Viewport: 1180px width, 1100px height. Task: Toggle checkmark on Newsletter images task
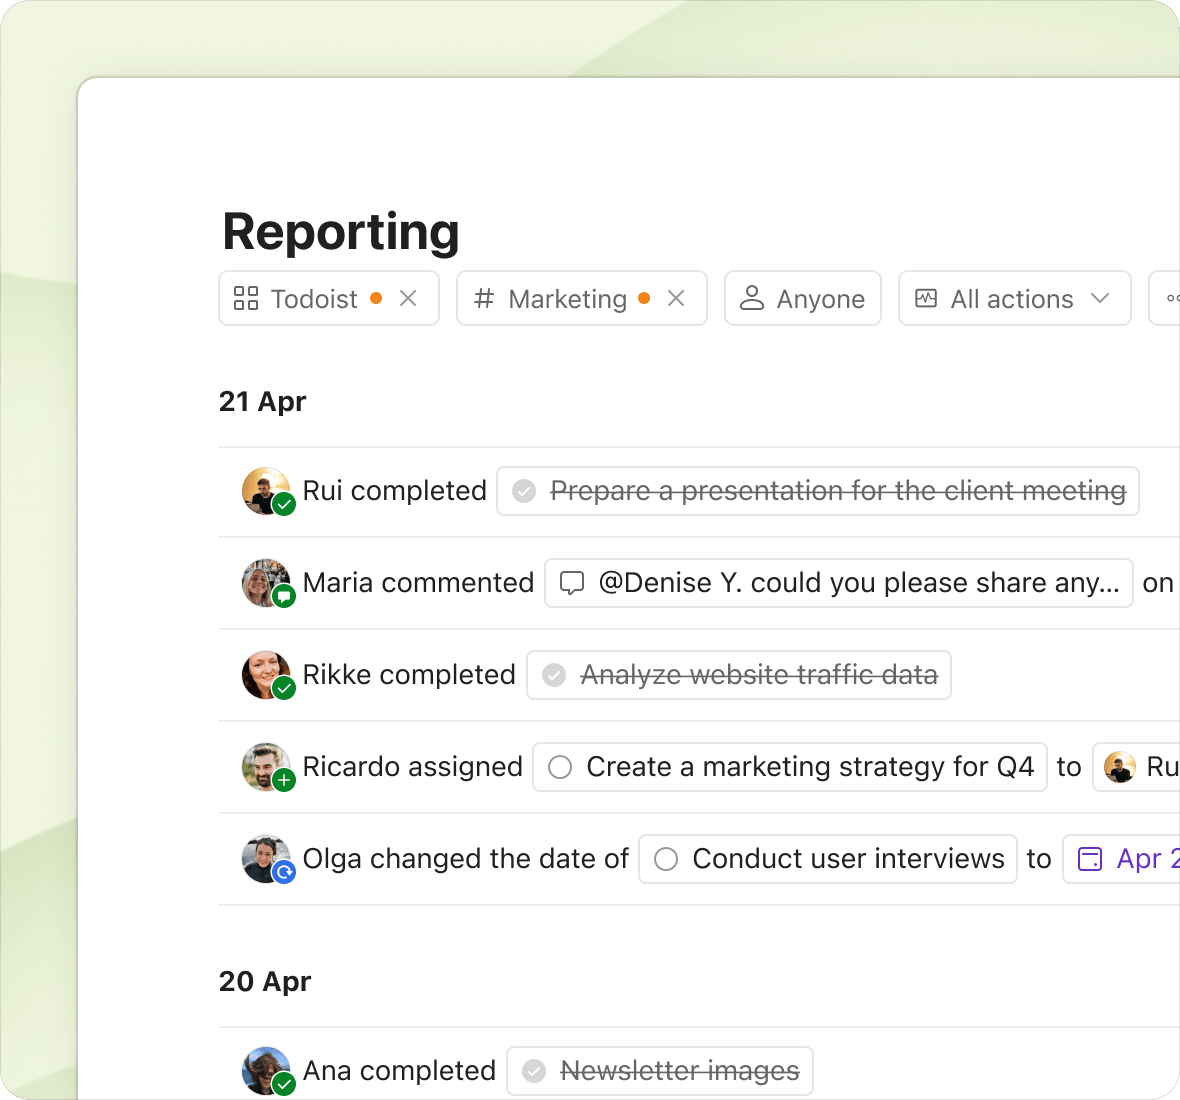click(x=534, y=1071)
